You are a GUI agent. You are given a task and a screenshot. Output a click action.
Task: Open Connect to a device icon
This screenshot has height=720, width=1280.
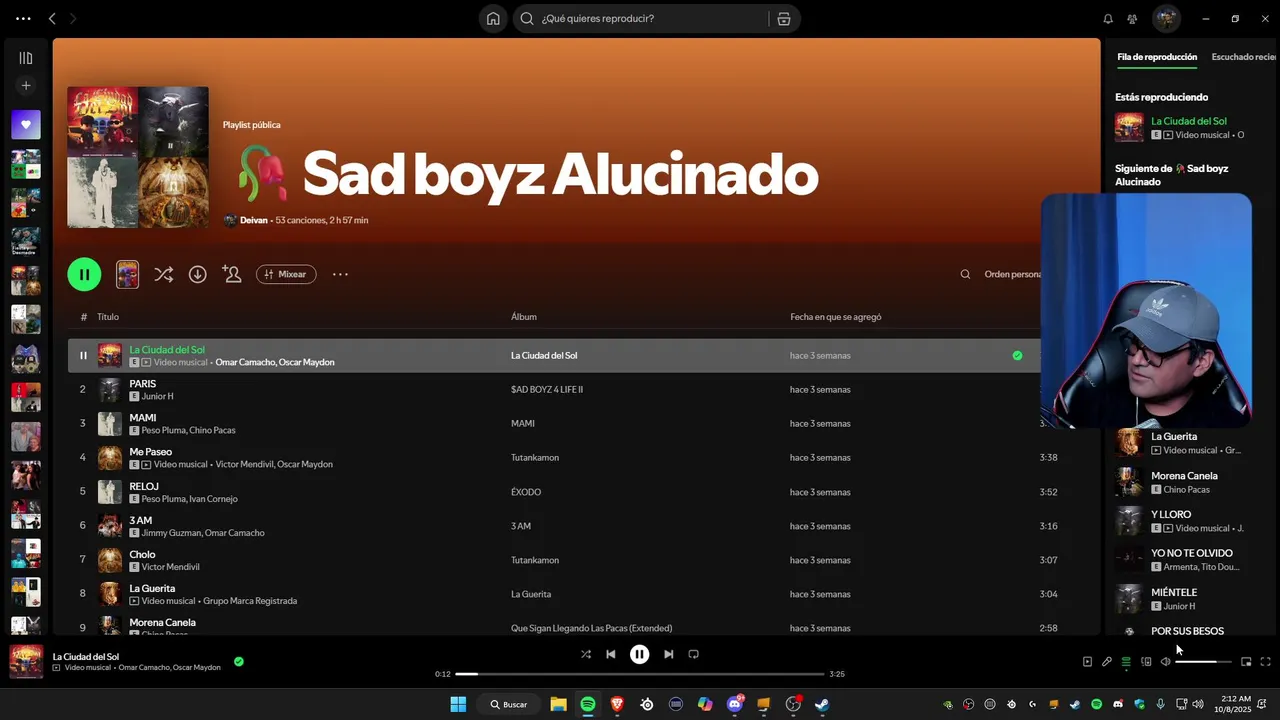pos(1146,662)
